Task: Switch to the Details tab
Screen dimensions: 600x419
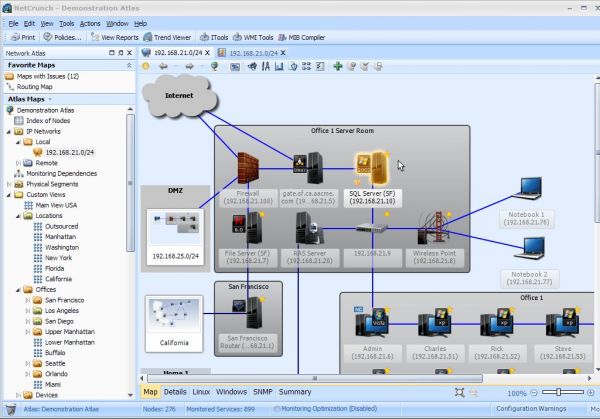Action: coord(175,392)
